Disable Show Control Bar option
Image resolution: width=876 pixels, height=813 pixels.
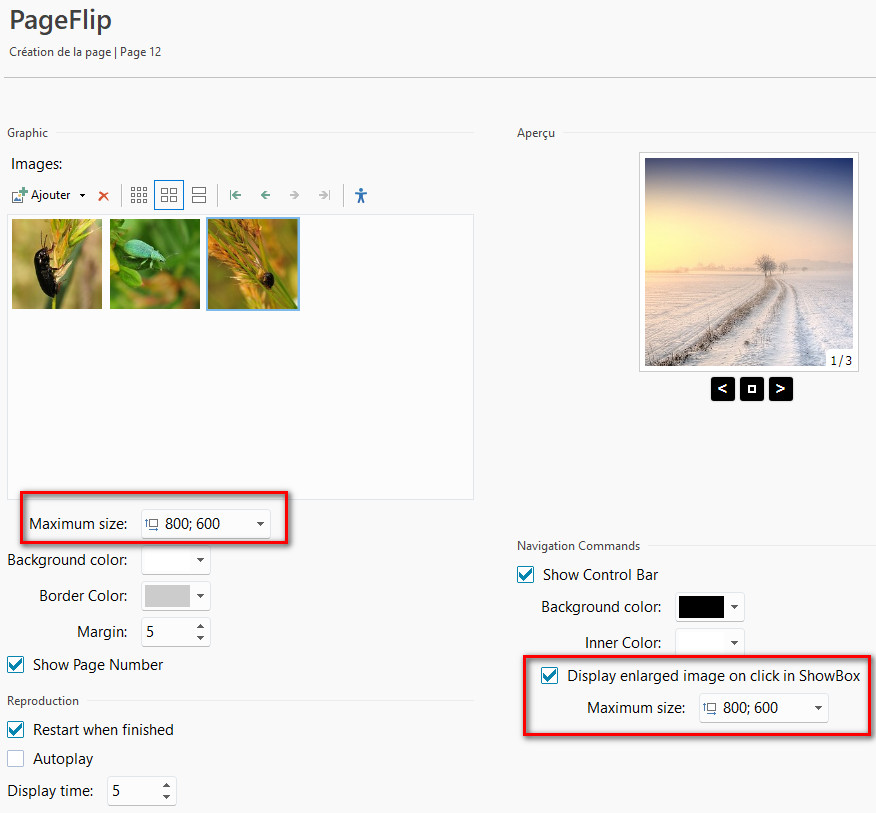tap(525, 575)
